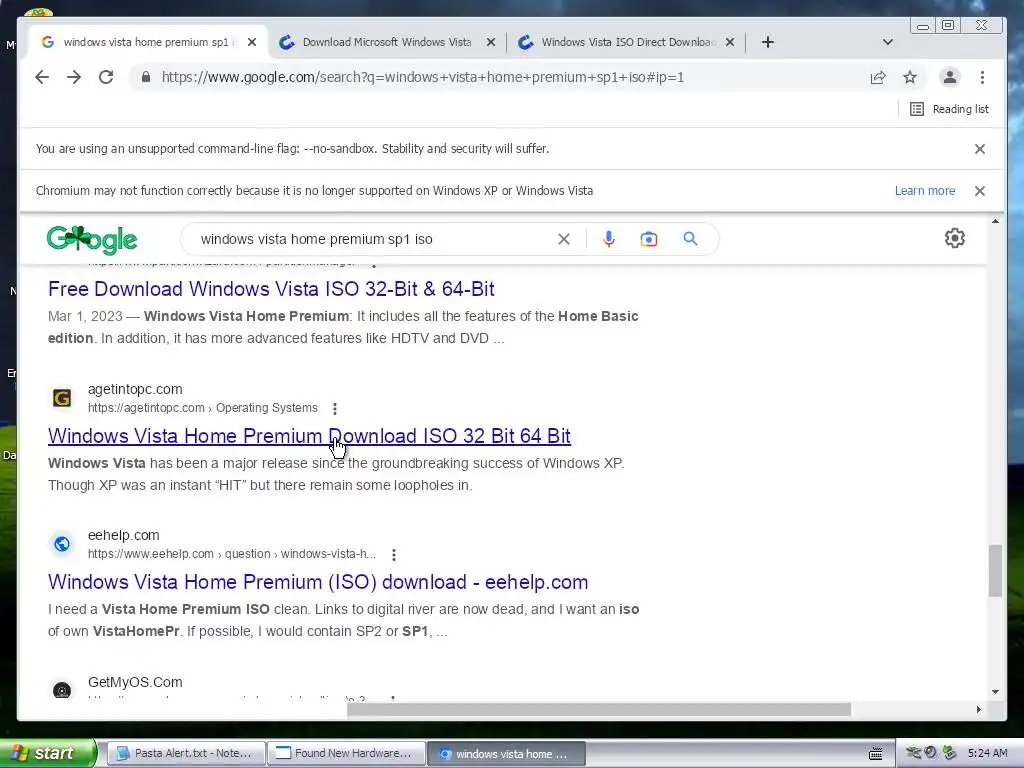
Task: Clear the search box with X icon
Action: pyautogui.click(x=564, y=239)
